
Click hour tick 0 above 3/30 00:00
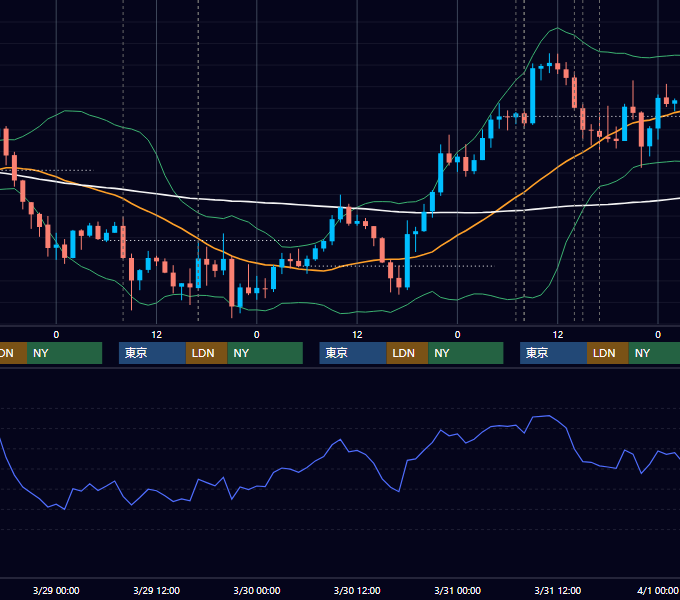257,335
